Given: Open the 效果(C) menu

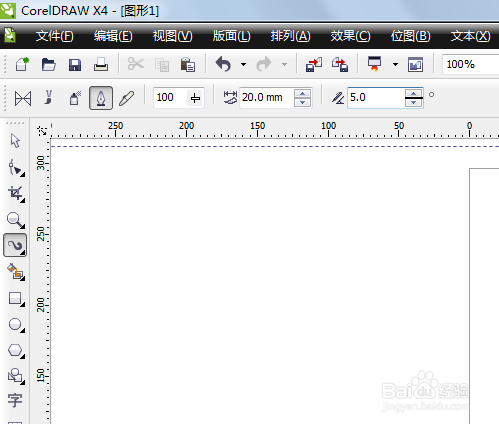Looking at the screenshot, I should (350, 36).
